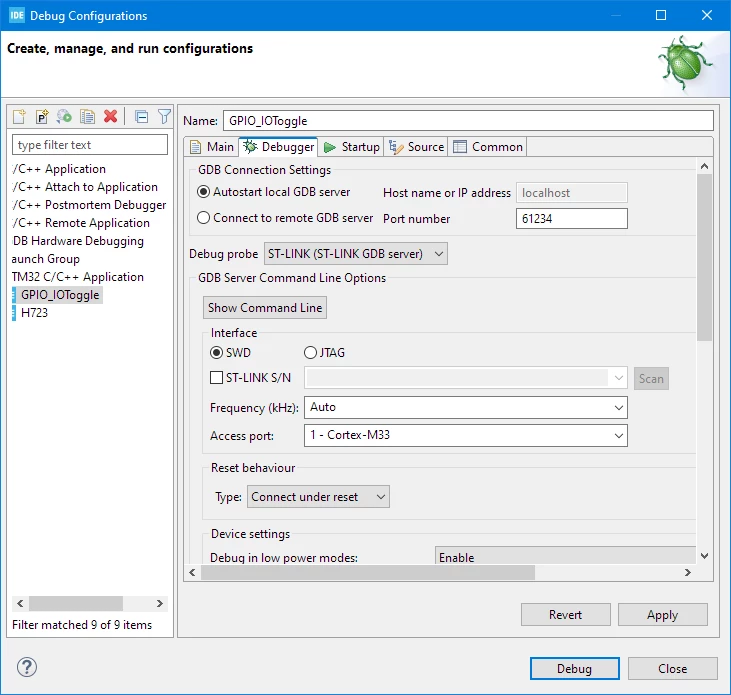Click Show Command Line button
Image resolution: width=731 pixels, height=695 pixels.
265,308
